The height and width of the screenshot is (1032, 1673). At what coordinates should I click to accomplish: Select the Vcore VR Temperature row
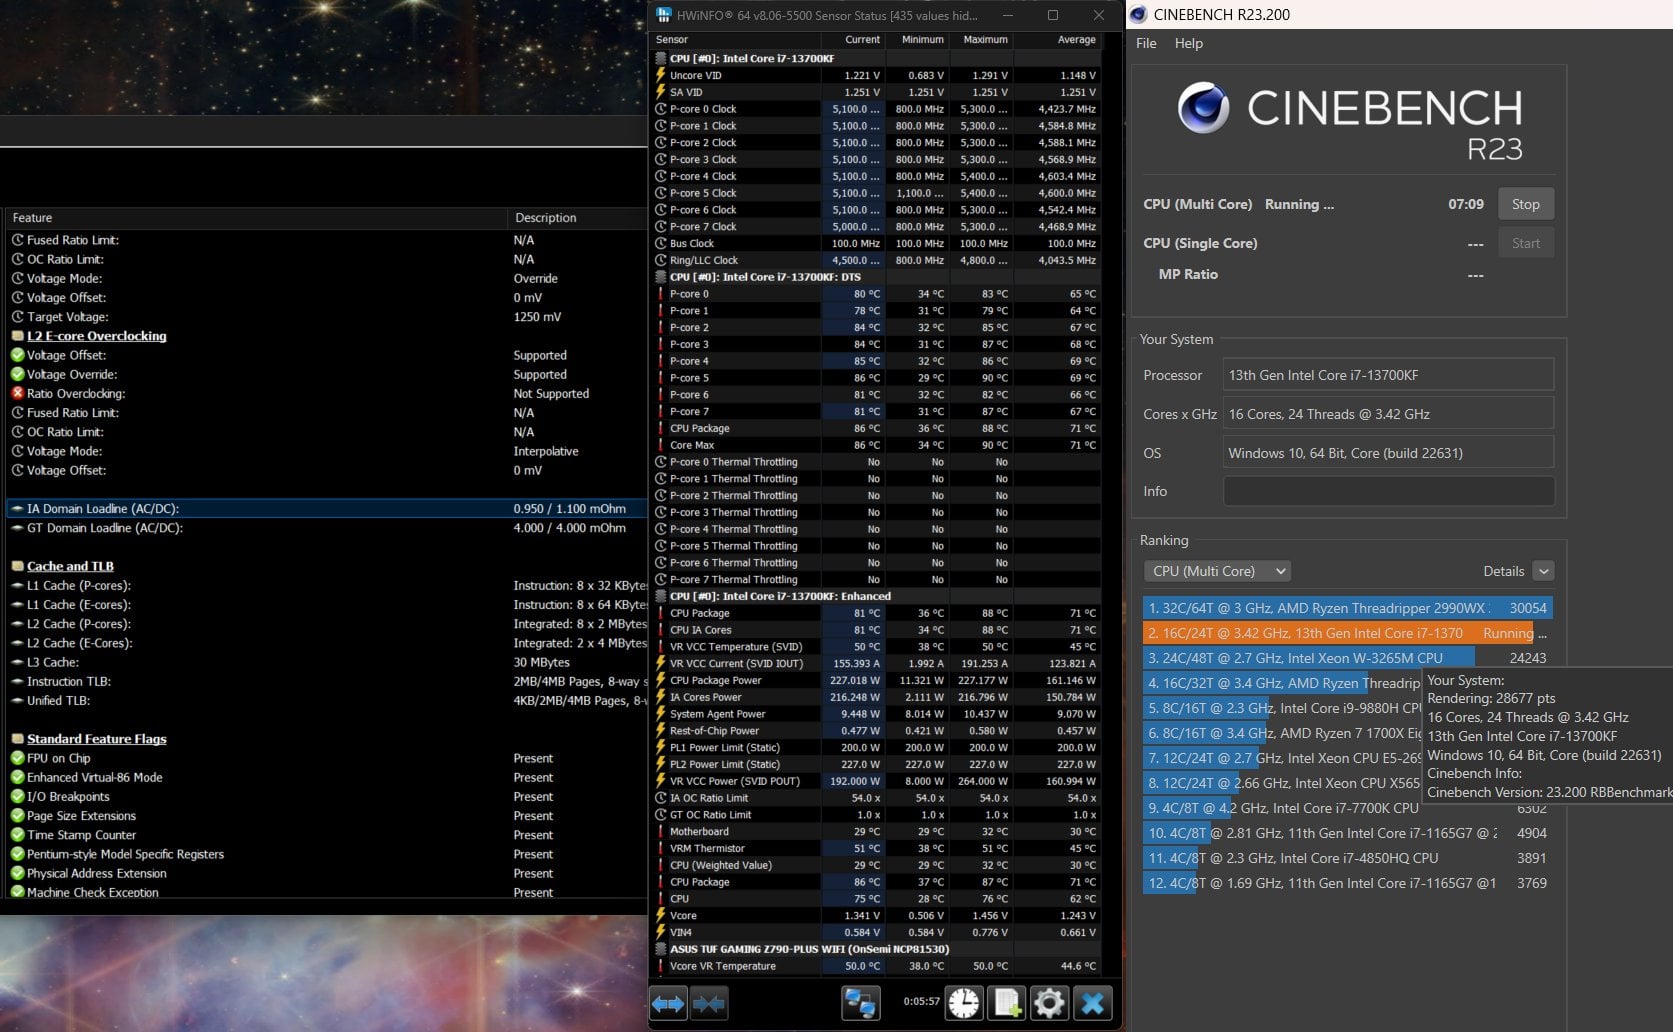click(x=876, y=966)
